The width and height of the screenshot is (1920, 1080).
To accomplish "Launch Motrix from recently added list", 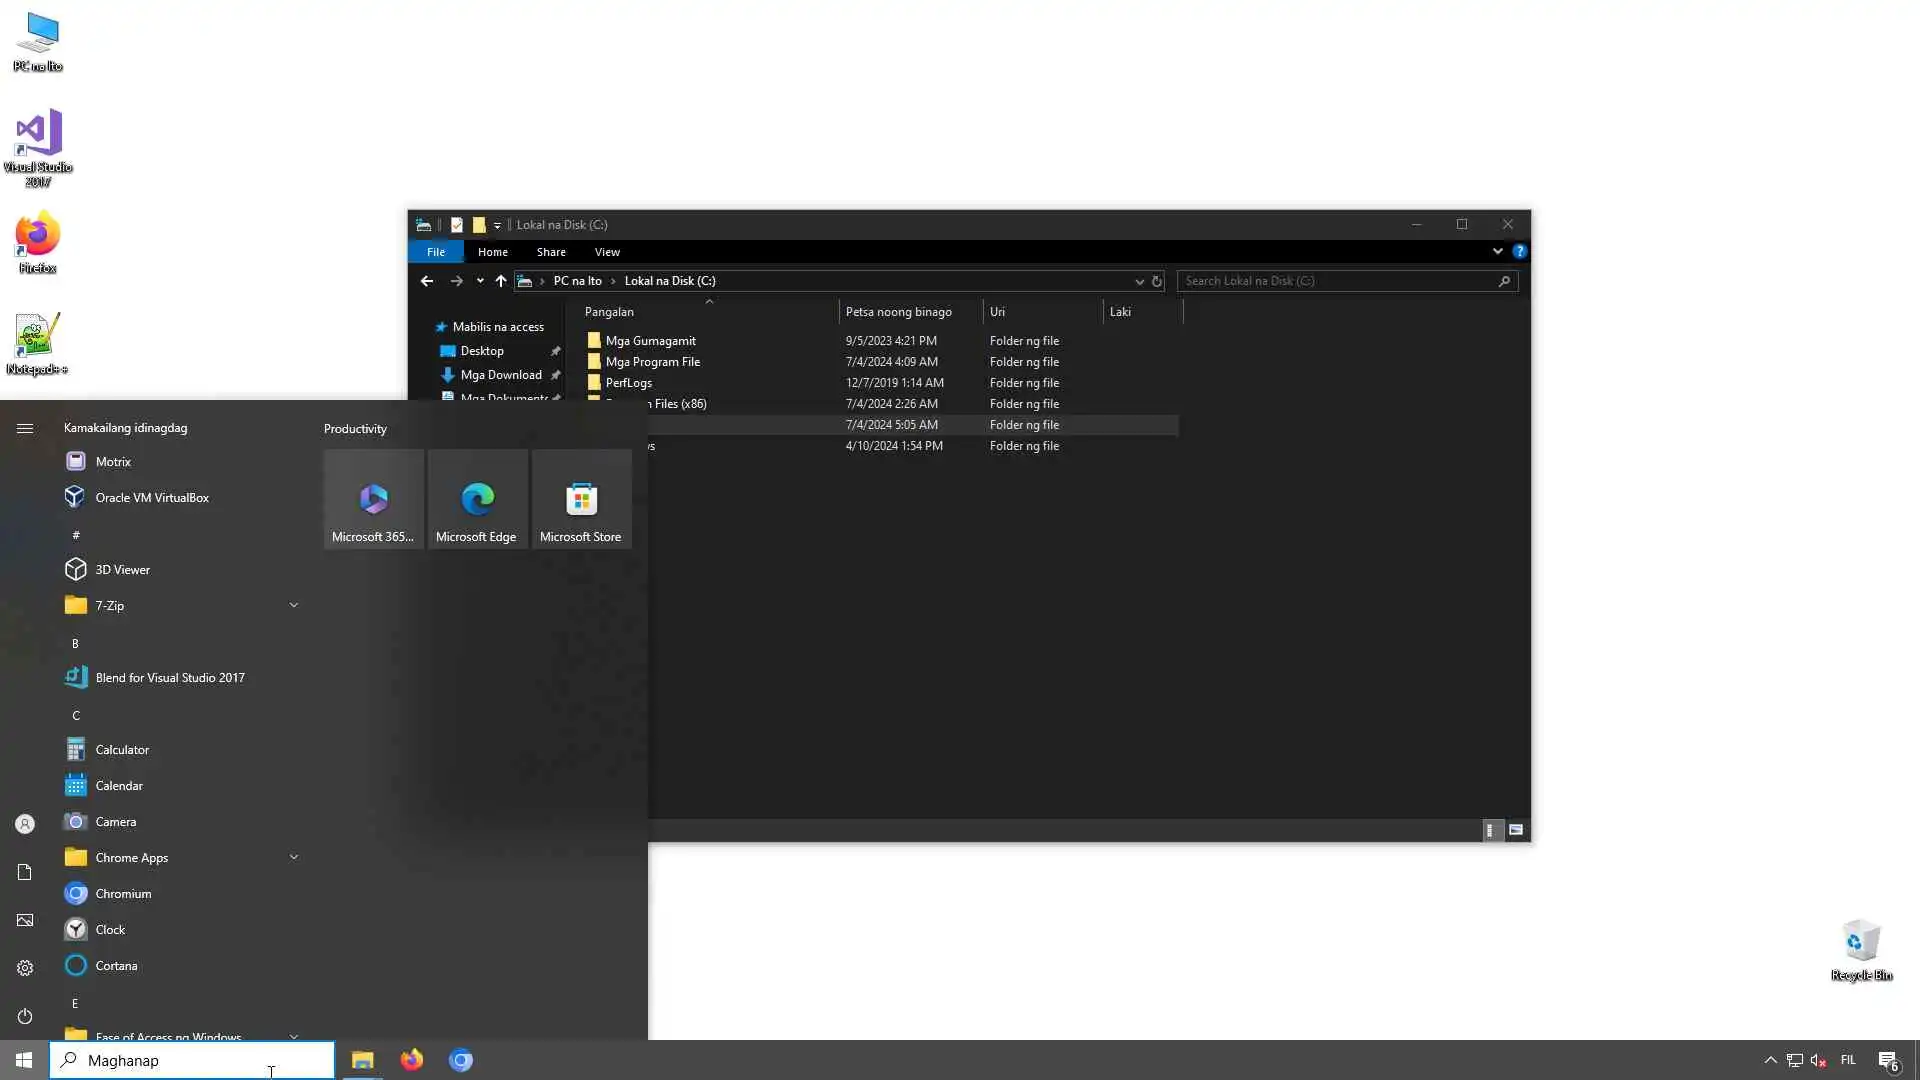I will coord(113,462).
